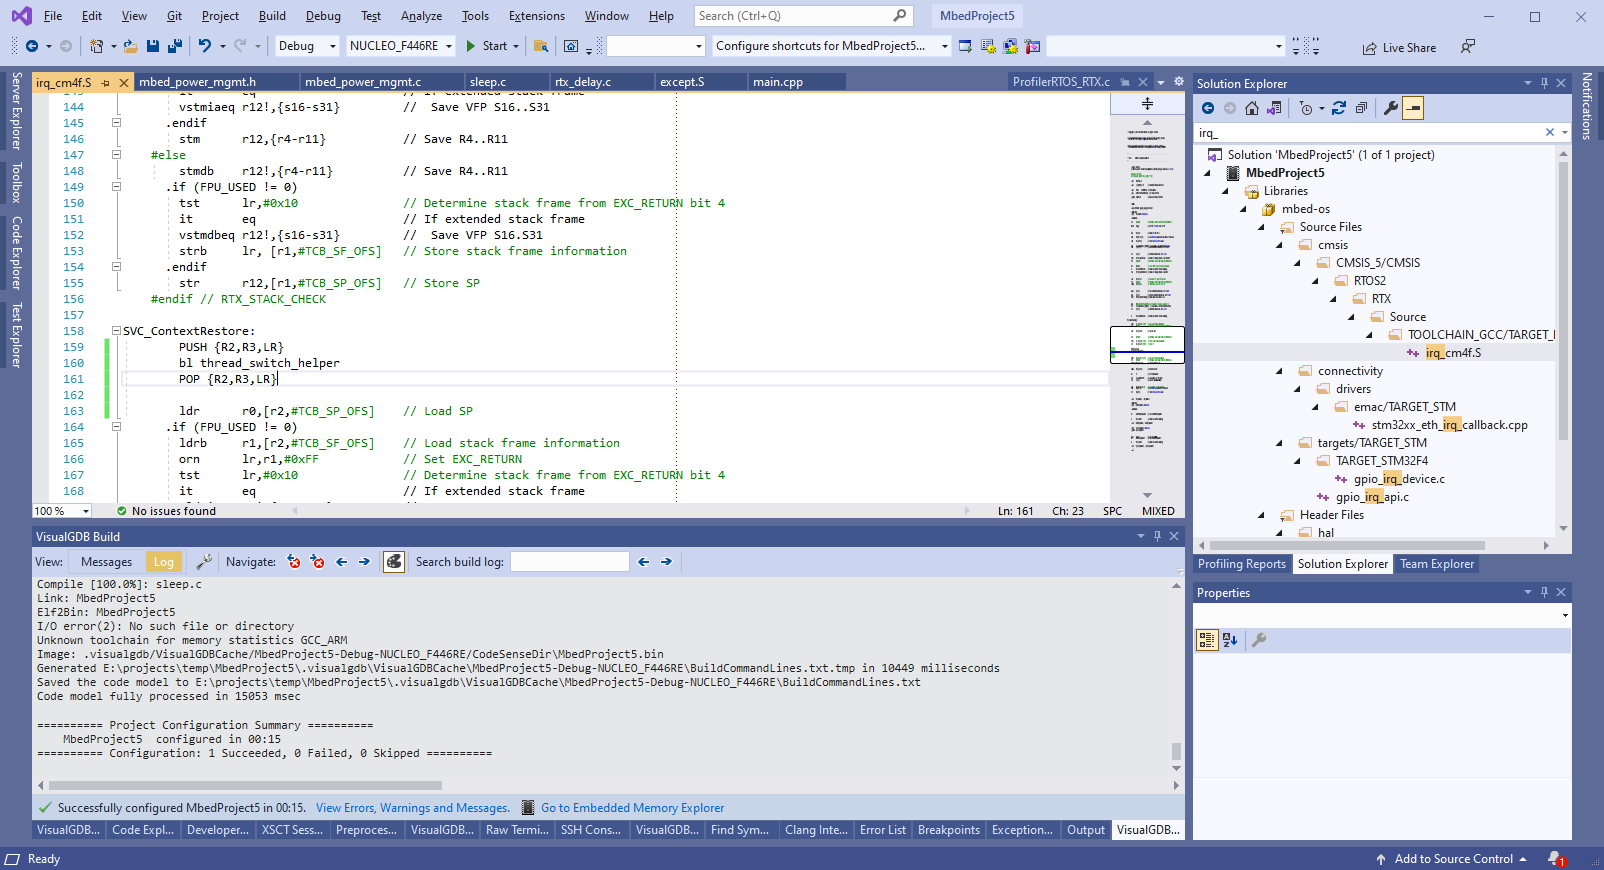Viewport: 1604px width, 870px height.
Task: Click the Solution Explorer Home icon
Action: (x=1252, y=108)
